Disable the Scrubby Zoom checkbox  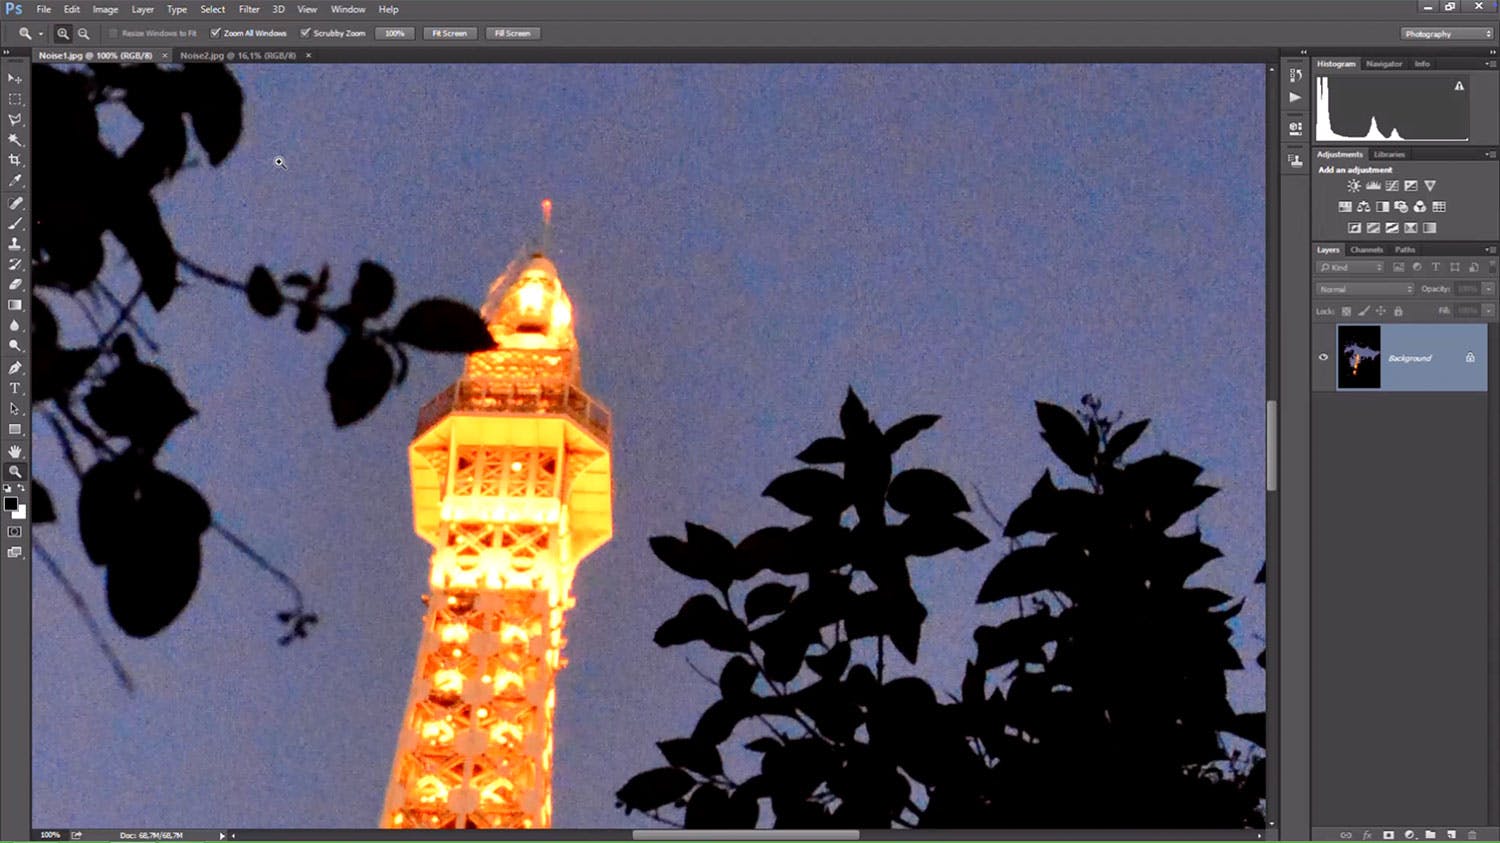(x=305, y=33)
